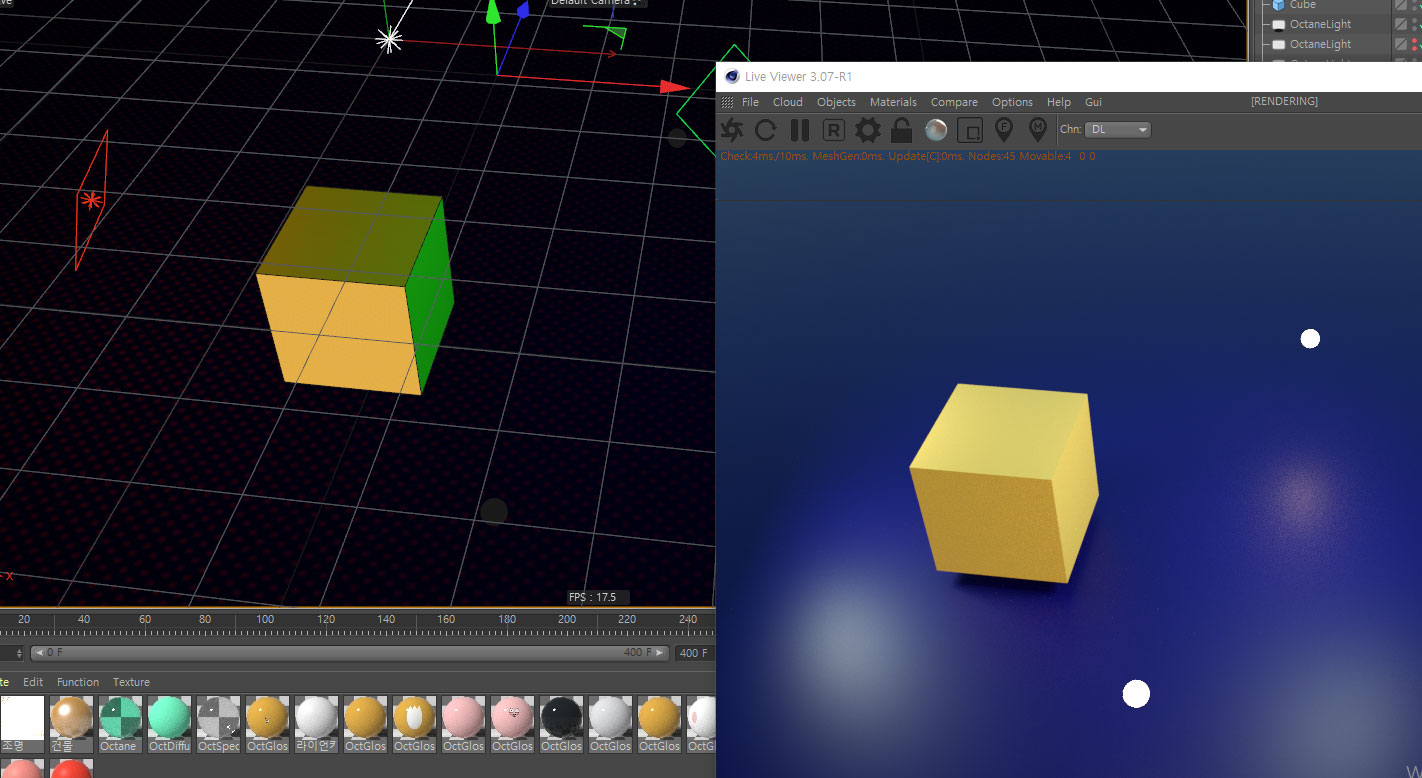Send scene and restart render in Live Viewer

tap(732, 130)
